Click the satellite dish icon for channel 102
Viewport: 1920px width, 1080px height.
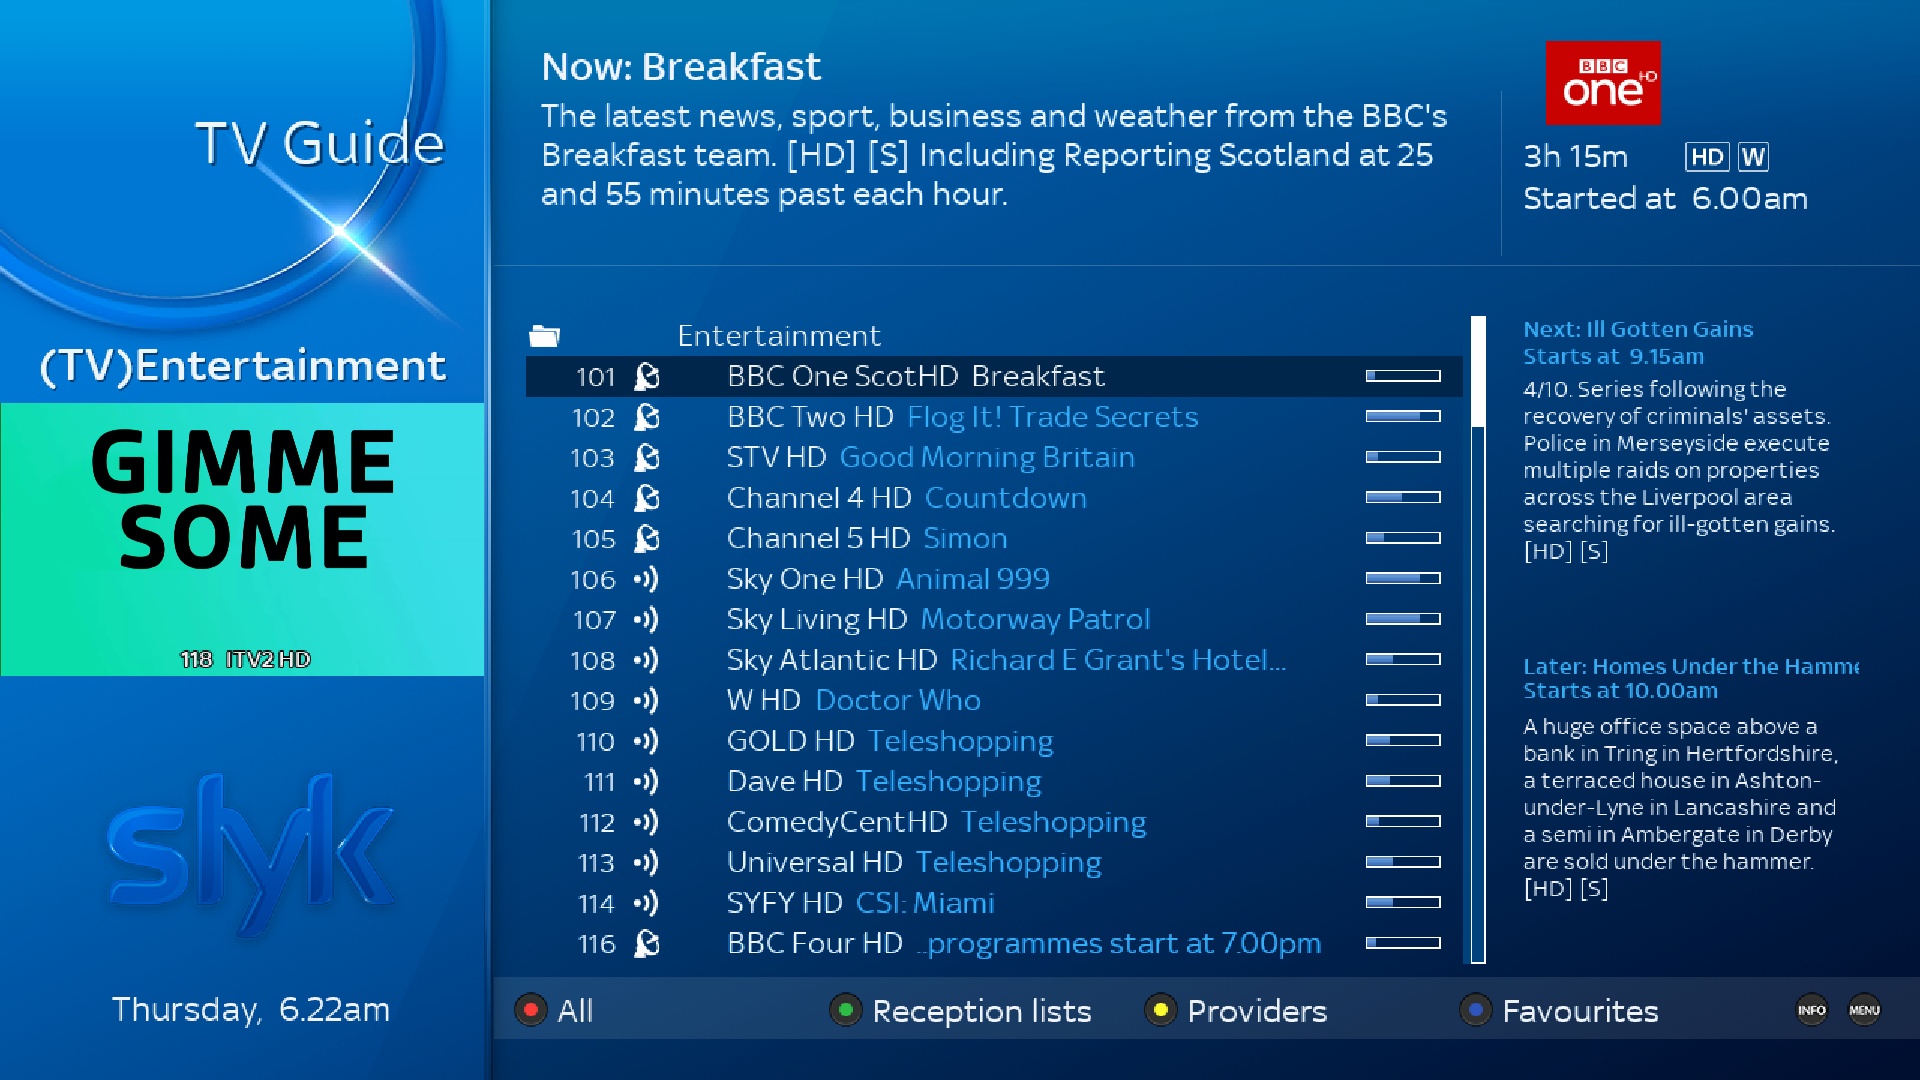click(647, 417)
